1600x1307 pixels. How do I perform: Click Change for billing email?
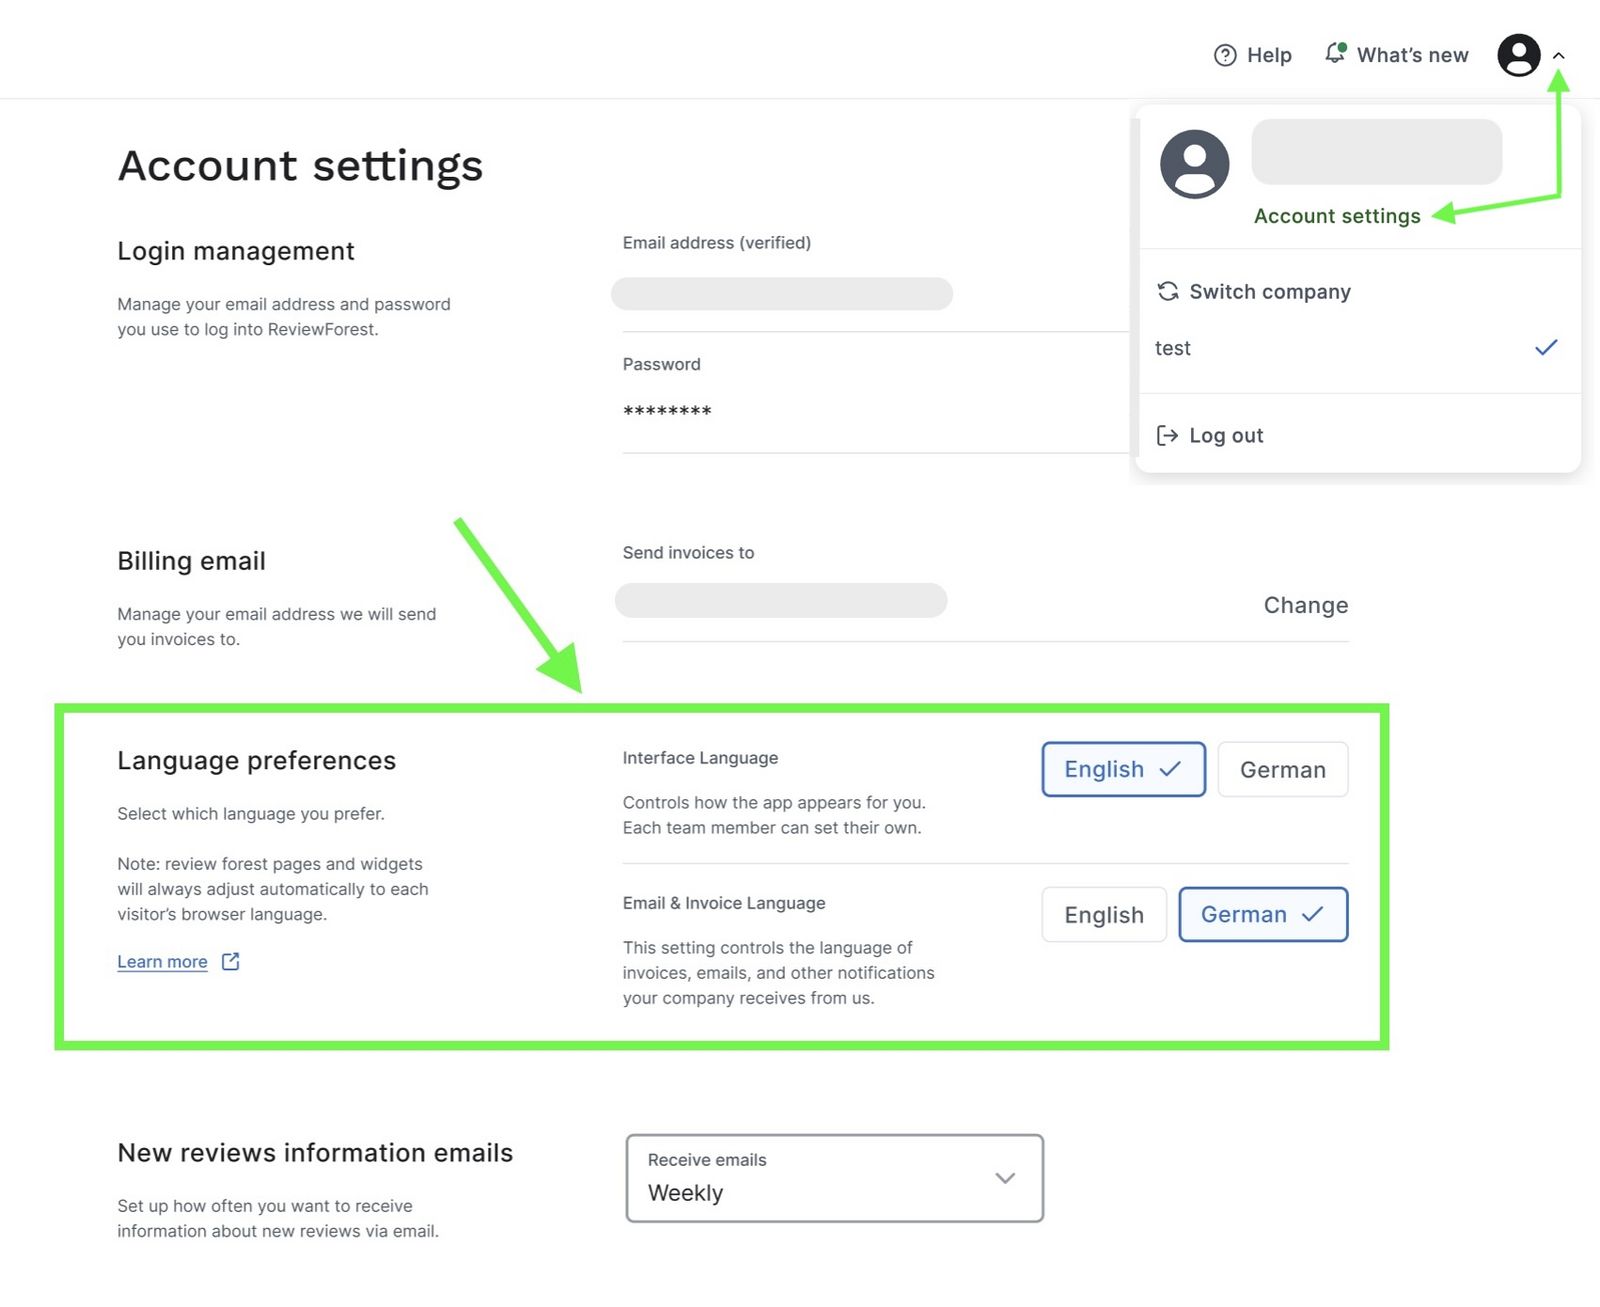click(x=1305, y=605)
